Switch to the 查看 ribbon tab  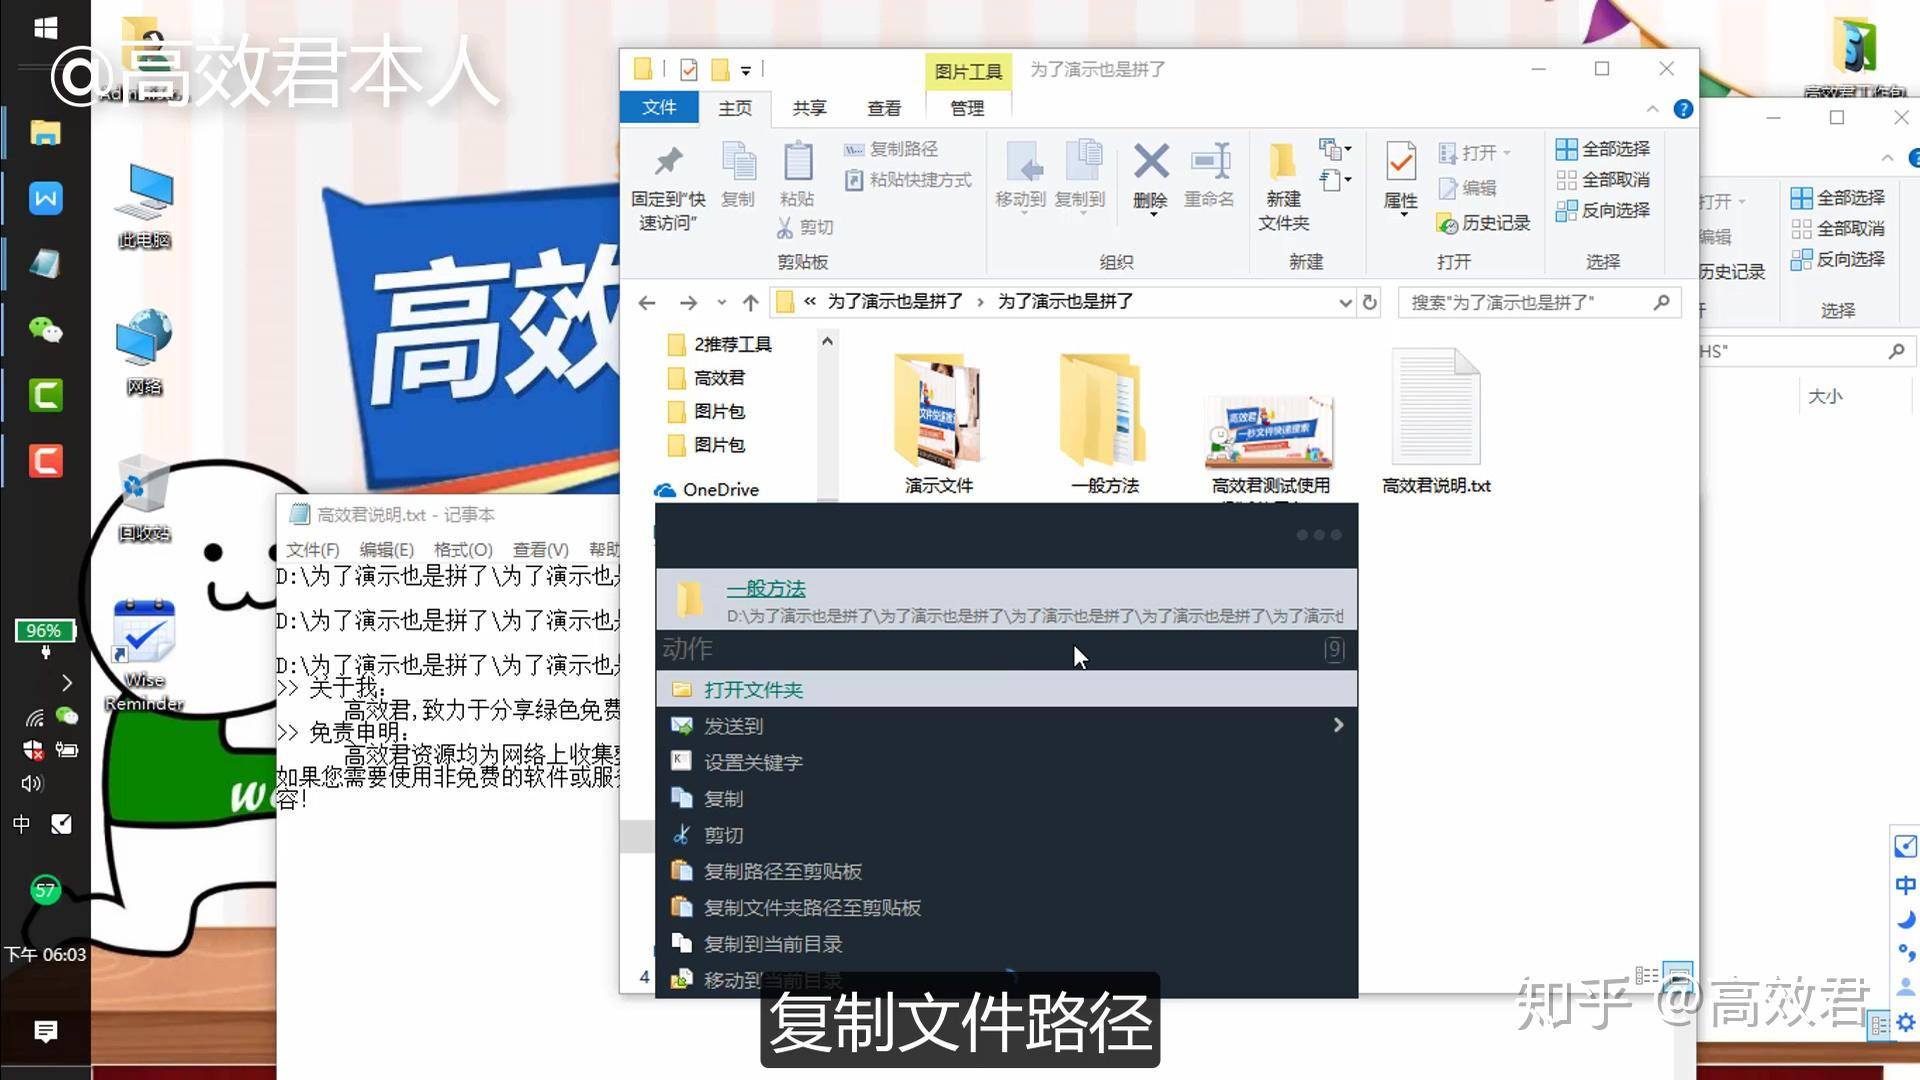coord(884,108)
